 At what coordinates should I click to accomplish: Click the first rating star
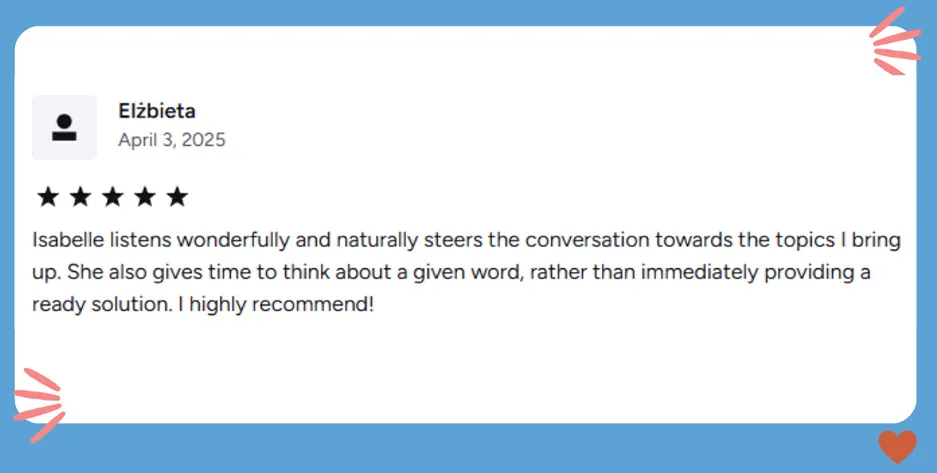coord(48,197)
